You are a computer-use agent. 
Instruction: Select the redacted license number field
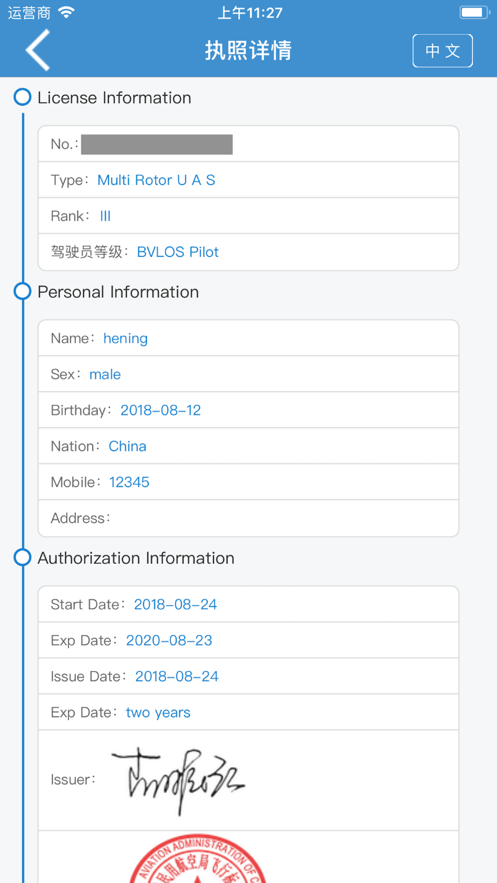(156, 144)
